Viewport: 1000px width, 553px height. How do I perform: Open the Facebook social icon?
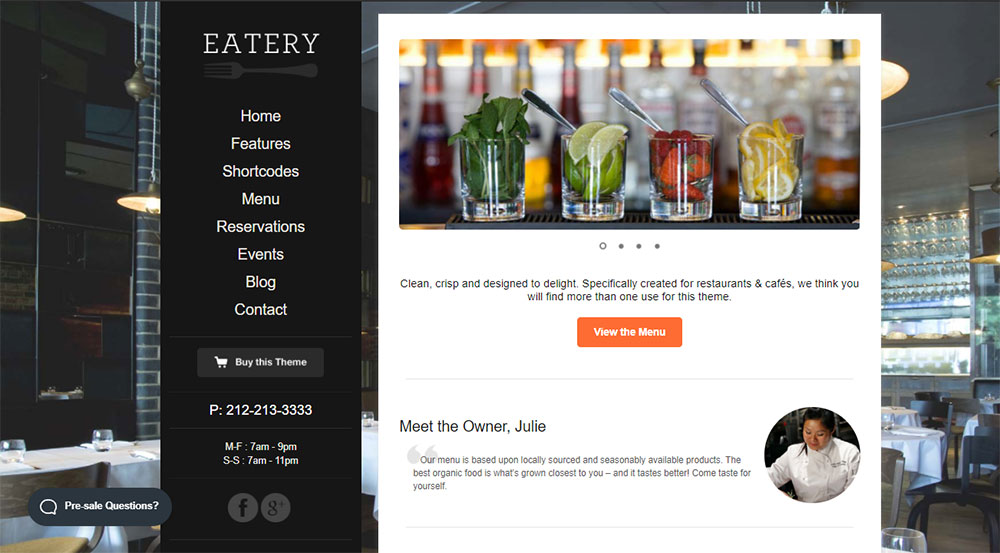243,508
